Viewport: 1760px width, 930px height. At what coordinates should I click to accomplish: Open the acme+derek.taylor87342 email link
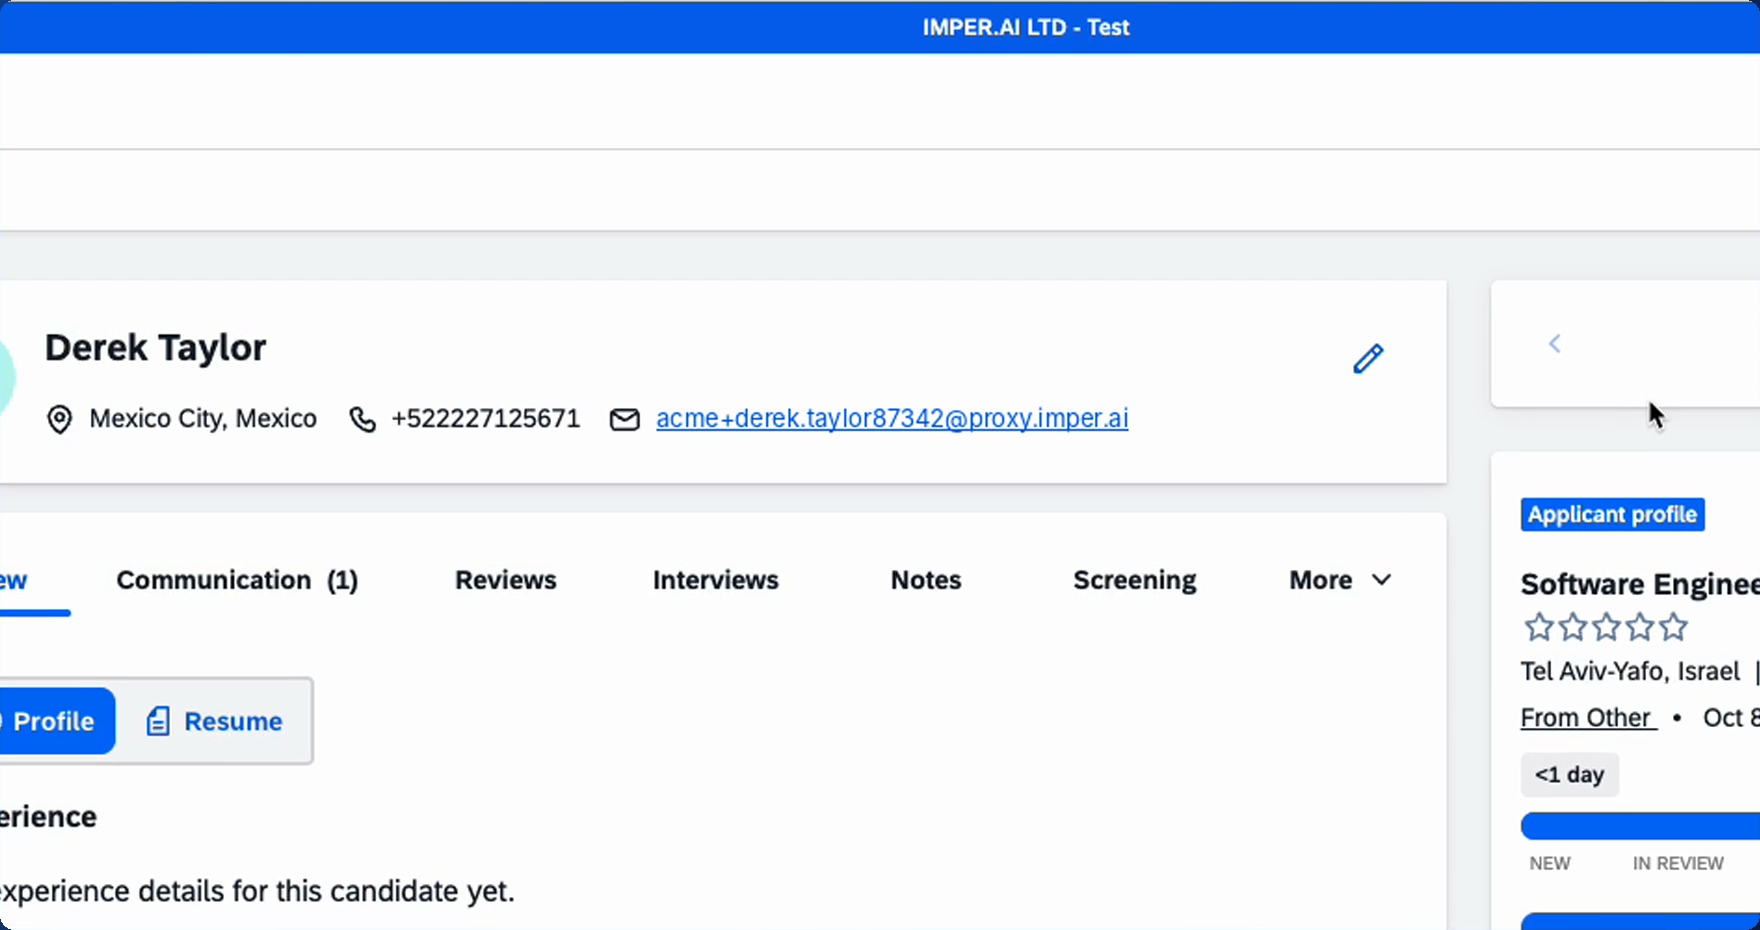(x=892, y=418)
